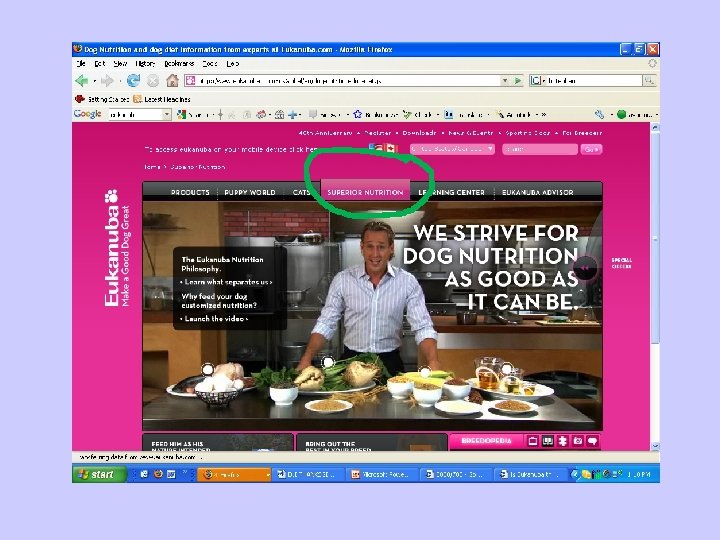Select the Learning Center tab
The image size is (720, 540).
[451, 192]
